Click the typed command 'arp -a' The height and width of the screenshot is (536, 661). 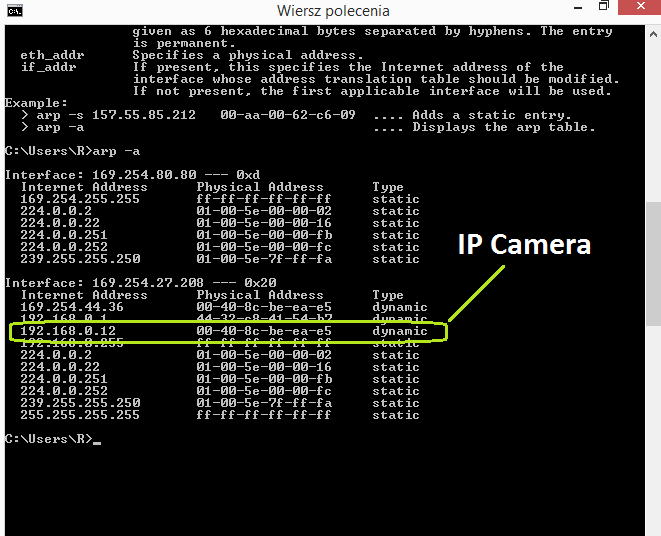(116, 151)
